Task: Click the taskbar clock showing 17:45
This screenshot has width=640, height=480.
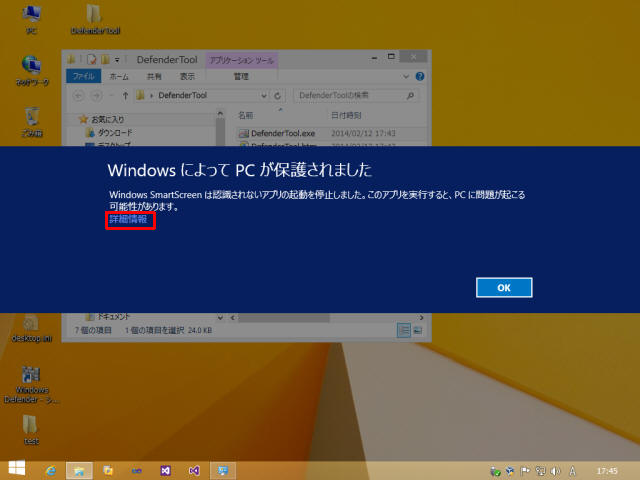Action: point(607,471)
